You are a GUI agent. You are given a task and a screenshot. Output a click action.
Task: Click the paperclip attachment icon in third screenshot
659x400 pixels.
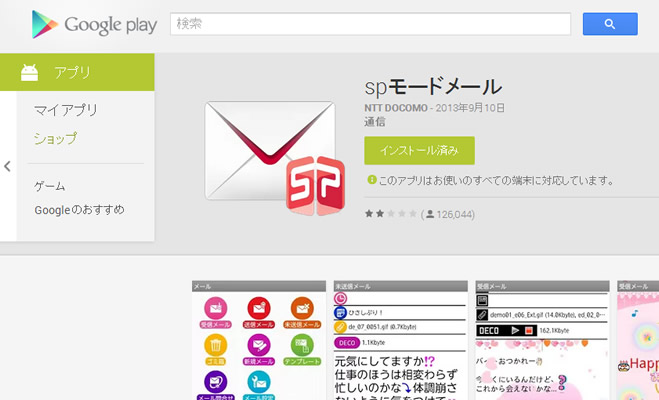(x=482, y=315)
